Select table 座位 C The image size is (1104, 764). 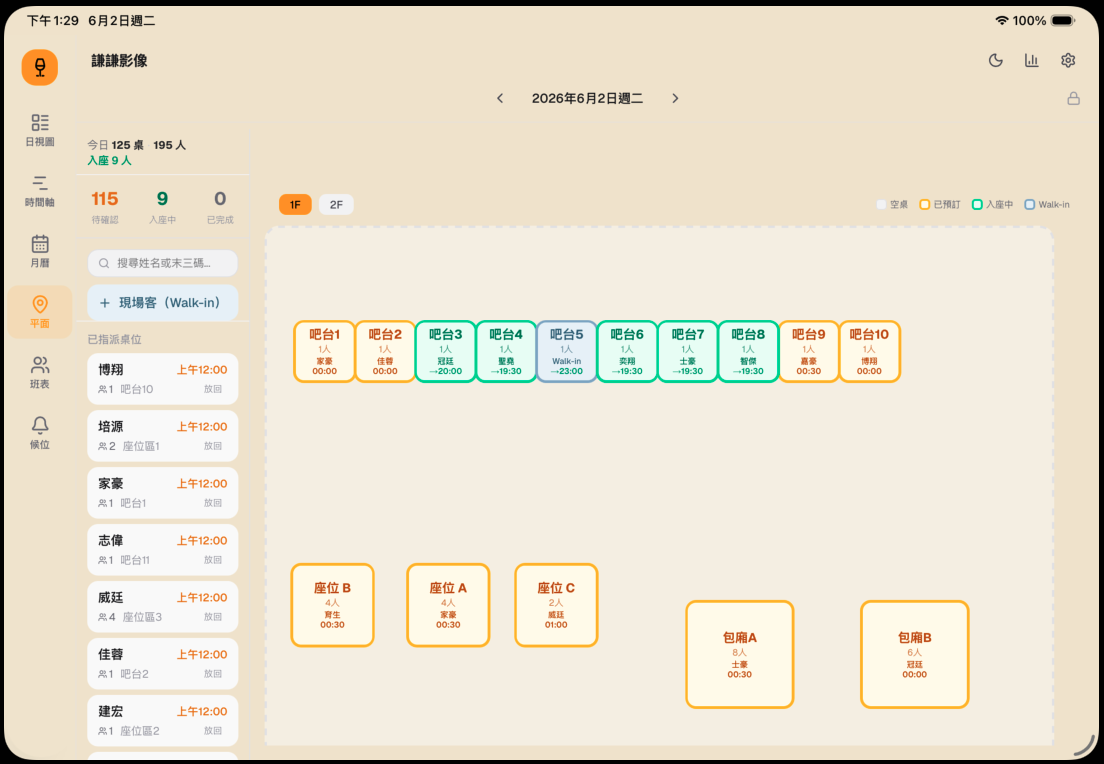click(x=556, y=605)
